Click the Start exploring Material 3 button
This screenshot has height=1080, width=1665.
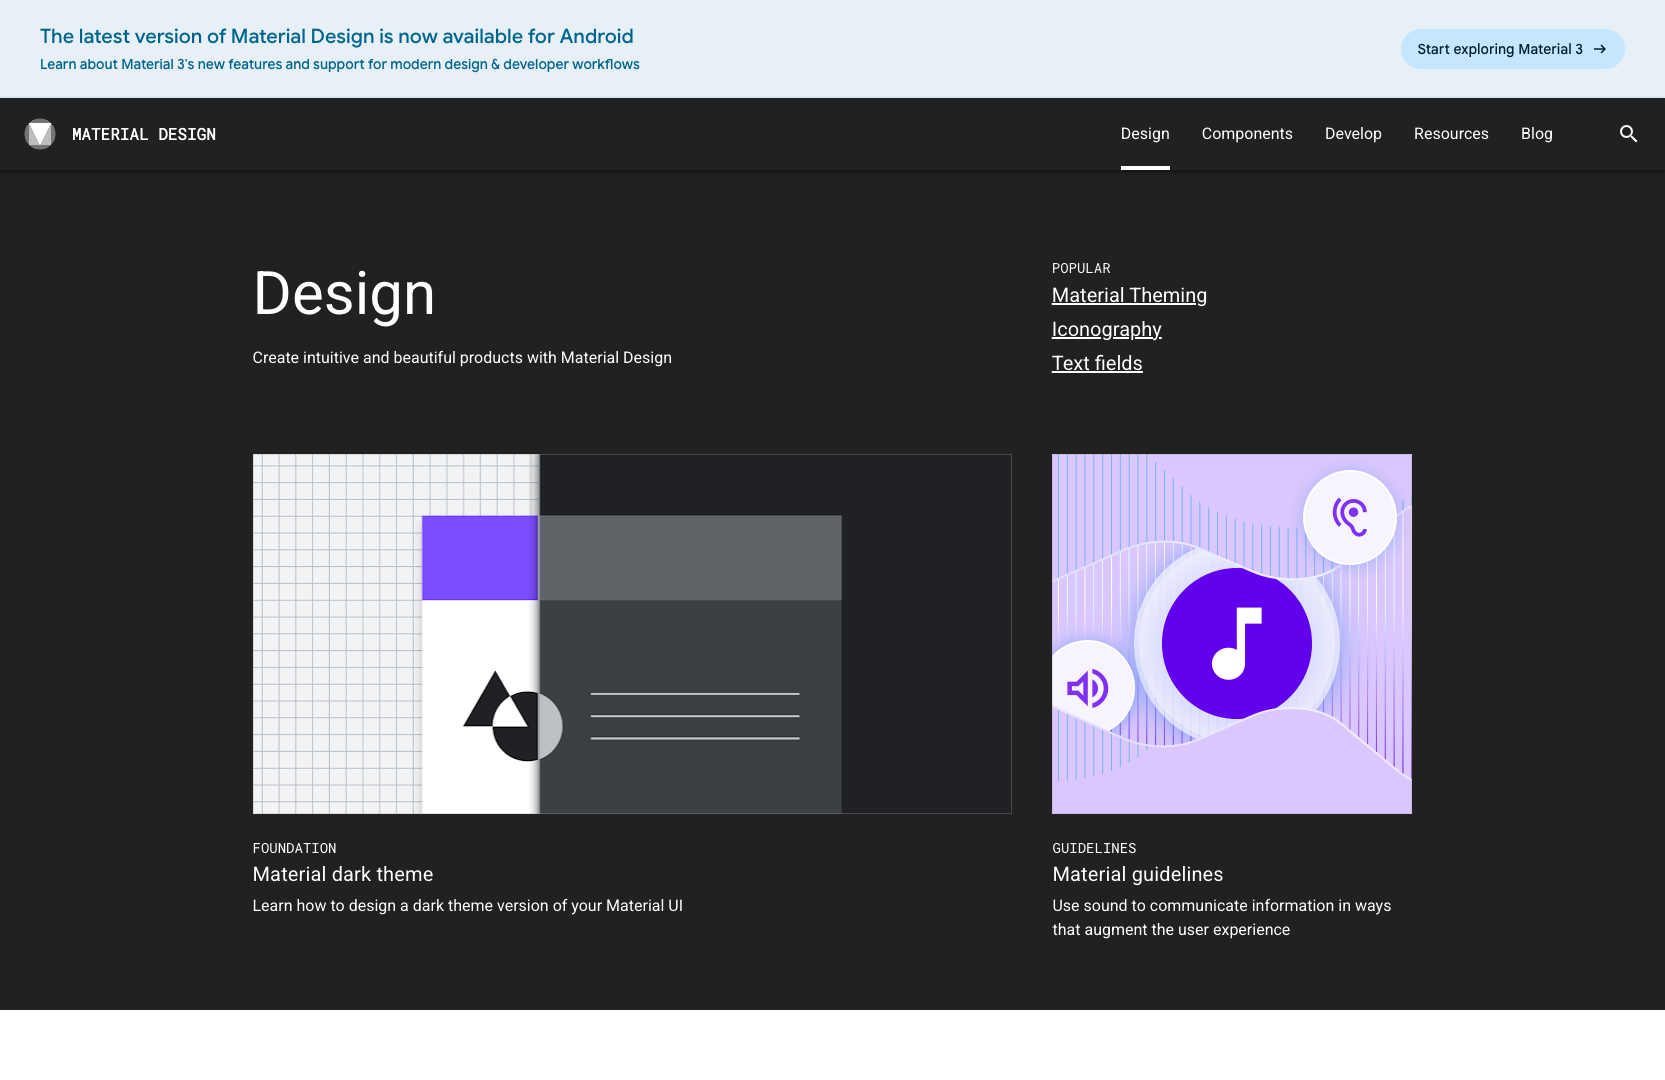[x=1512, y=48]
